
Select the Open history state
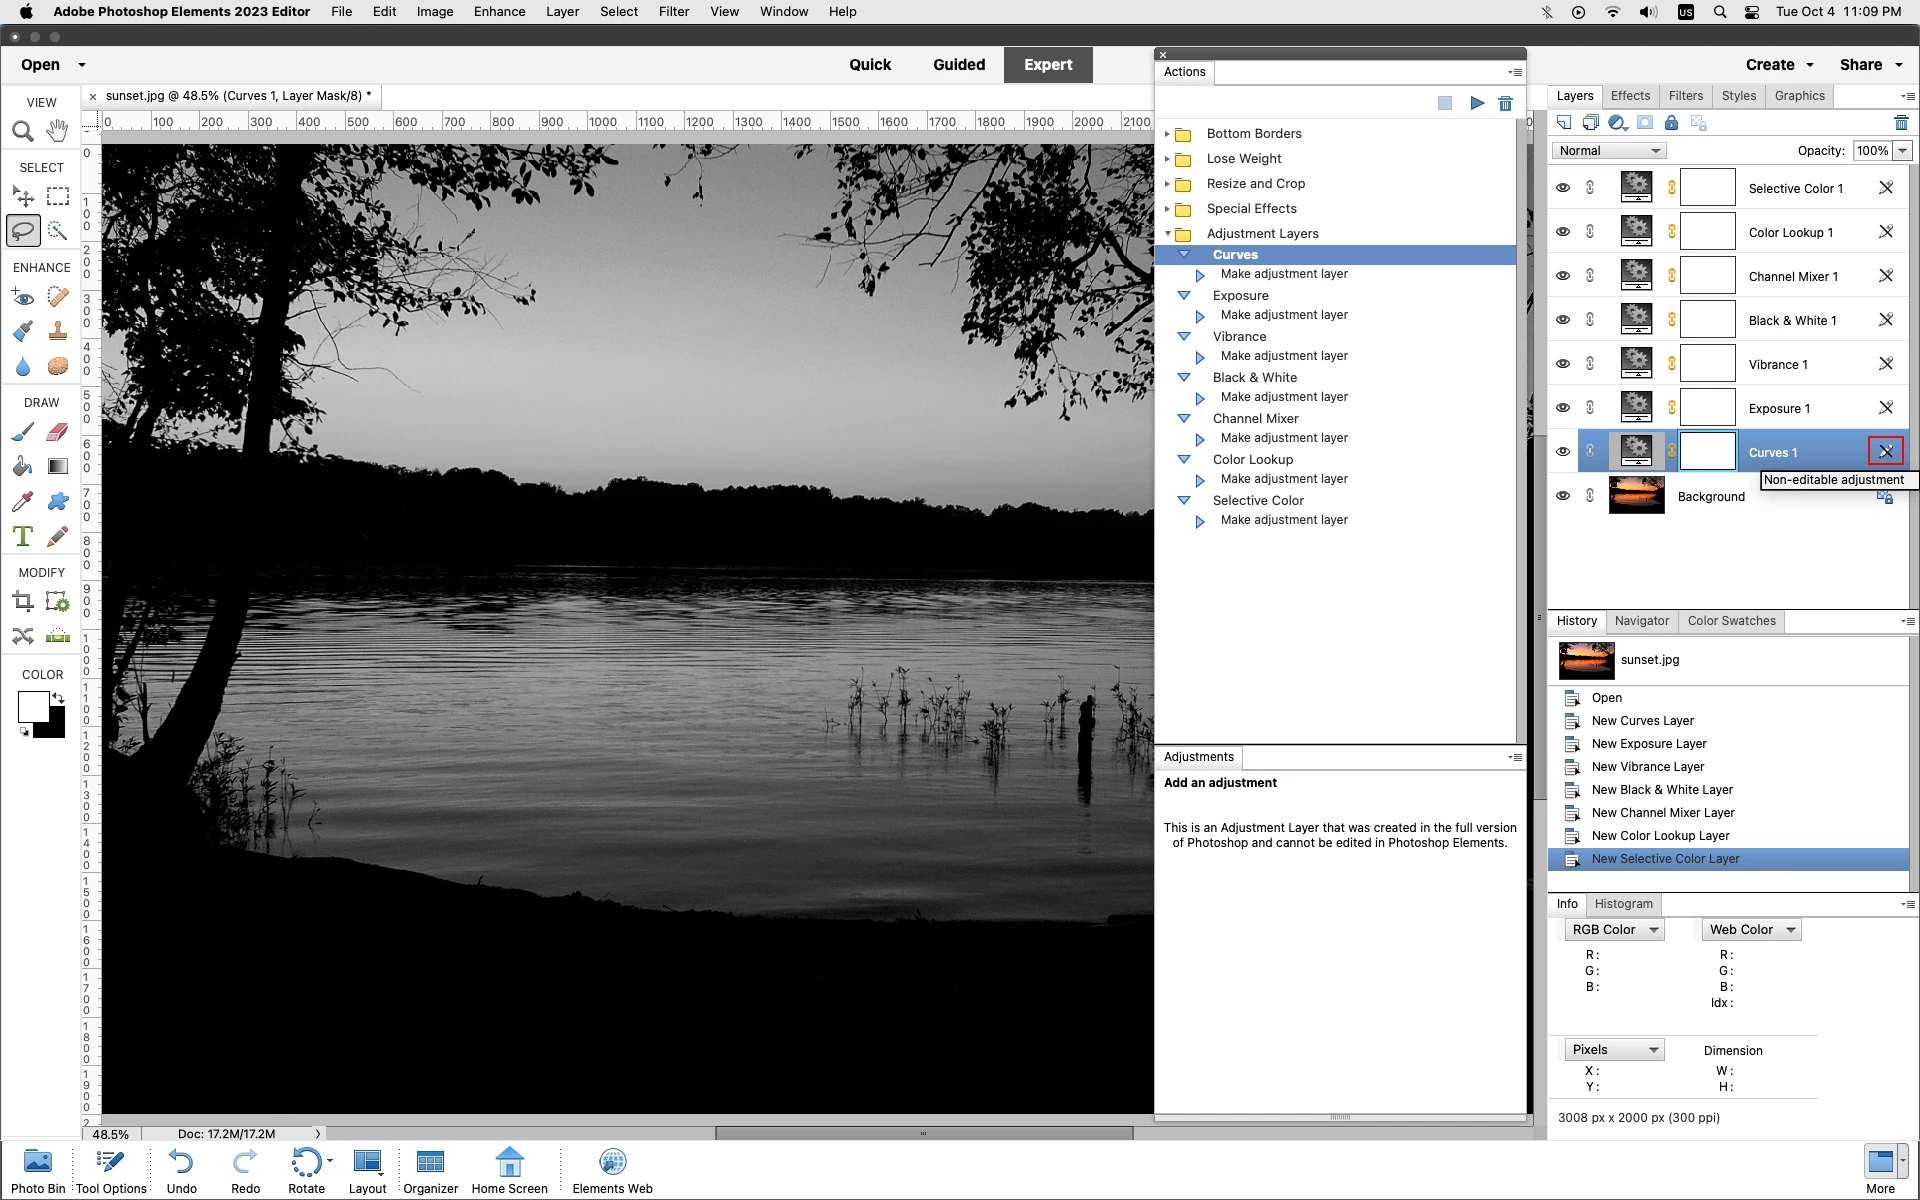pos(1606,698)
